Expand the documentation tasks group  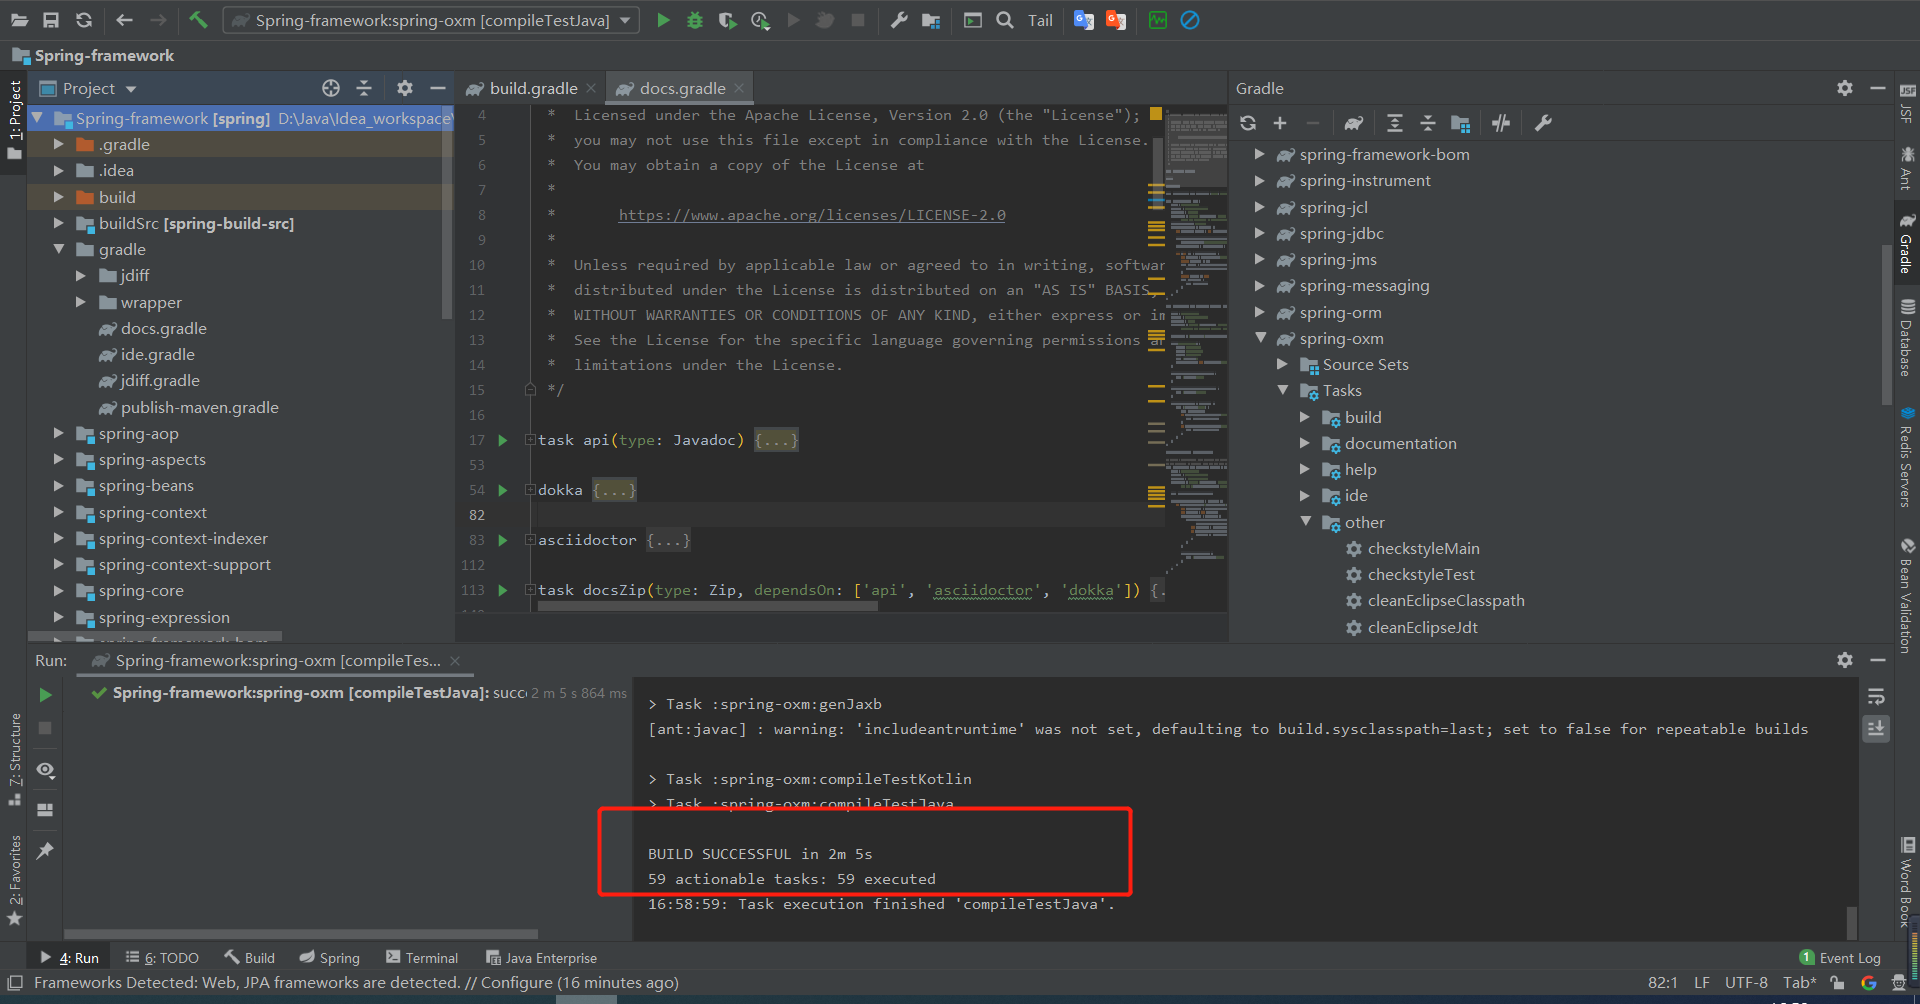click(x=1305, y=443)
